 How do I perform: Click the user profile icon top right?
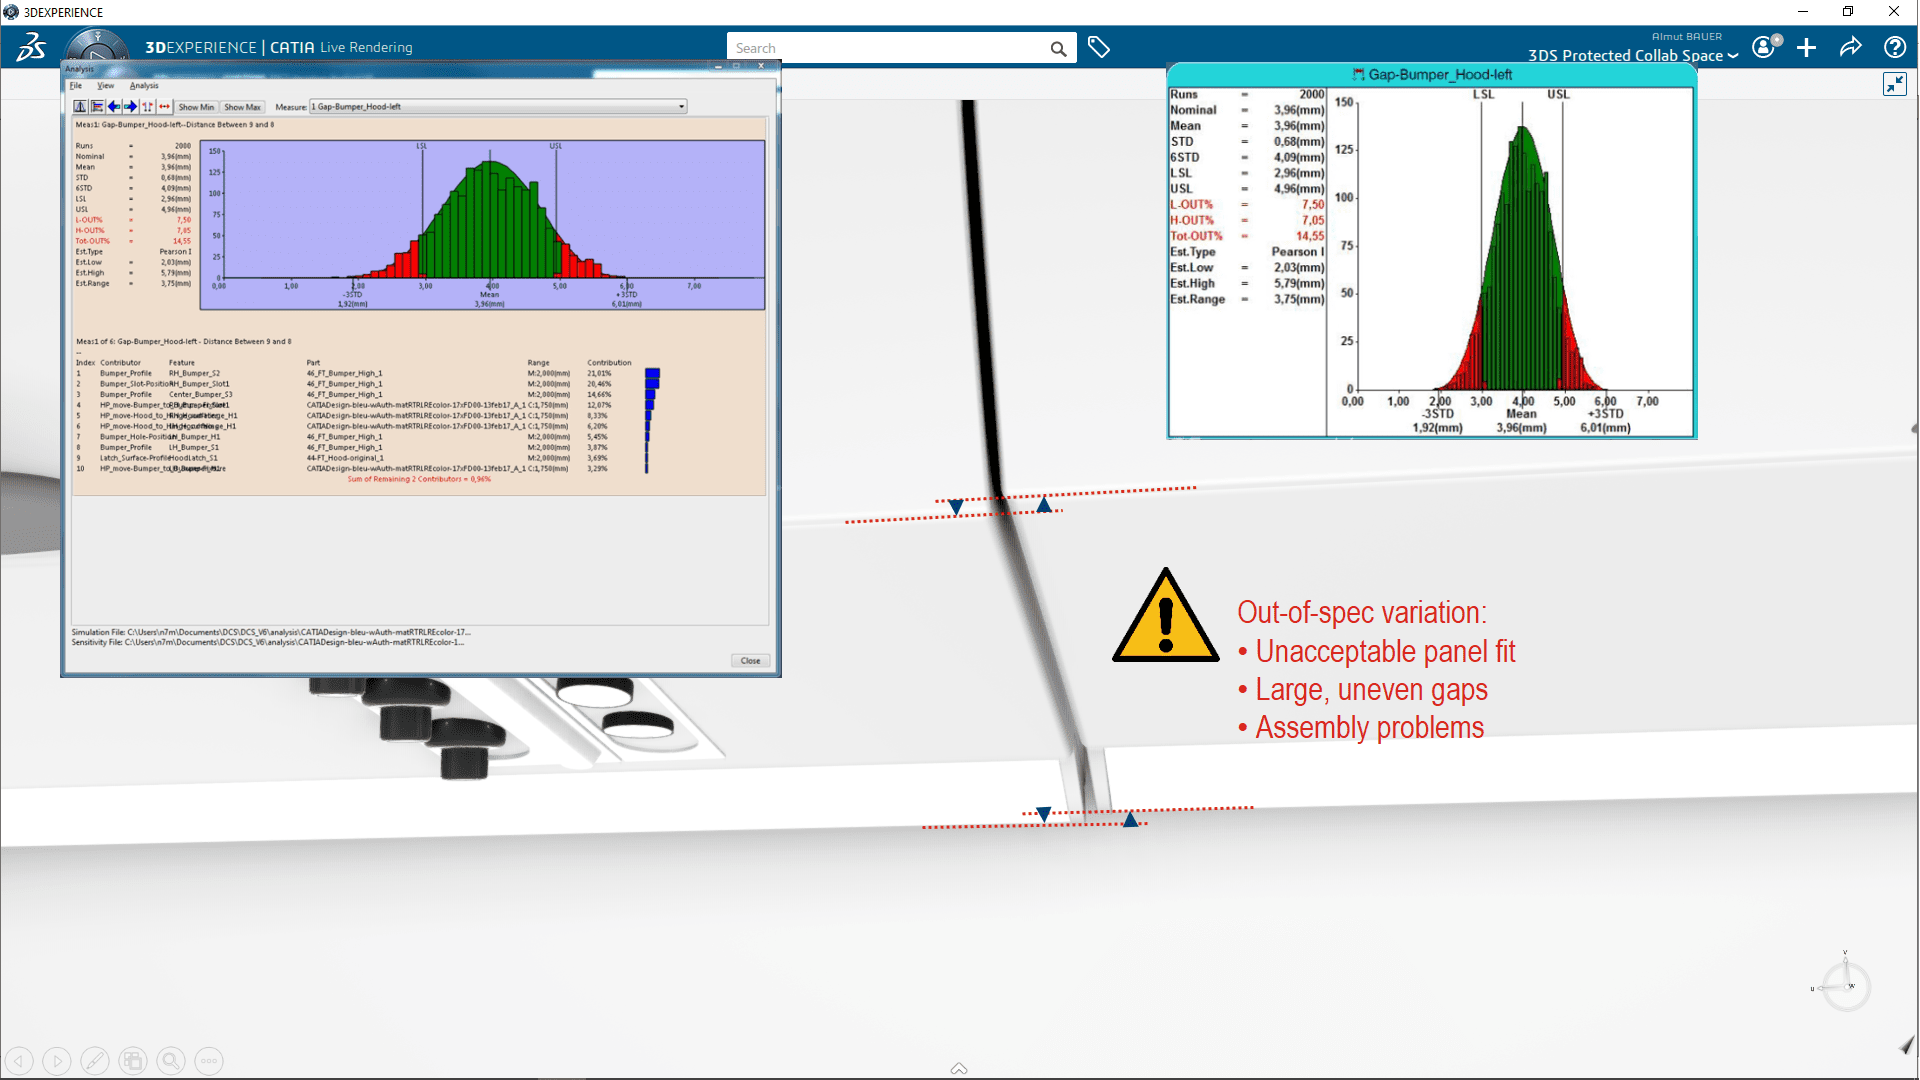[1764, 46]
